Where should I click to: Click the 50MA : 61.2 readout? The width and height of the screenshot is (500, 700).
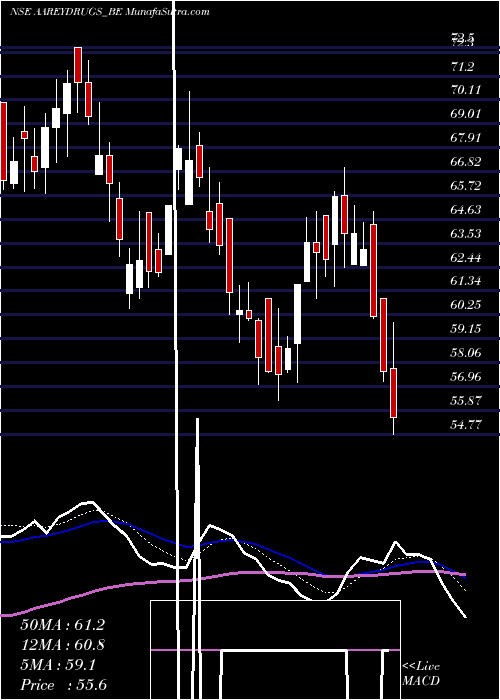pos(62,625)
